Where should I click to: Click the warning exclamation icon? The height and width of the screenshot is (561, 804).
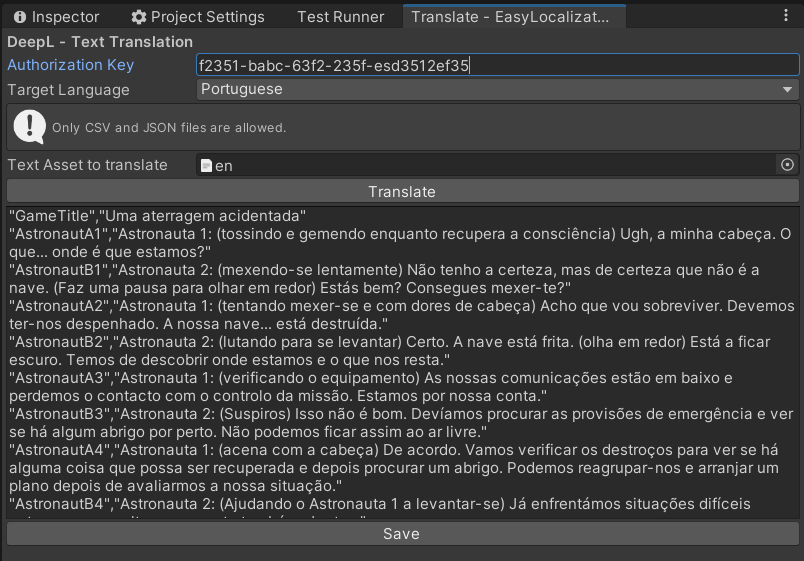click(x=30, y=127)
